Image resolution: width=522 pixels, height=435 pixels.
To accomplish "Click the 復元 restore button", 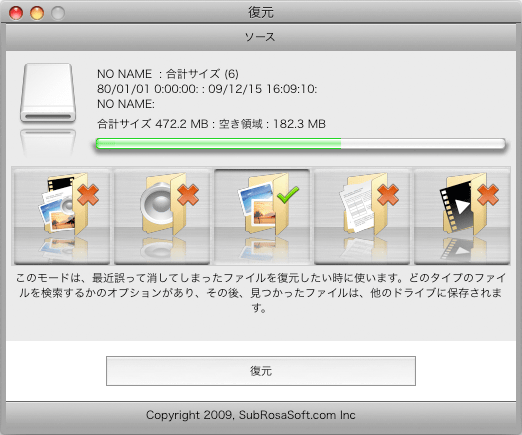I will (x=261, y=371).
